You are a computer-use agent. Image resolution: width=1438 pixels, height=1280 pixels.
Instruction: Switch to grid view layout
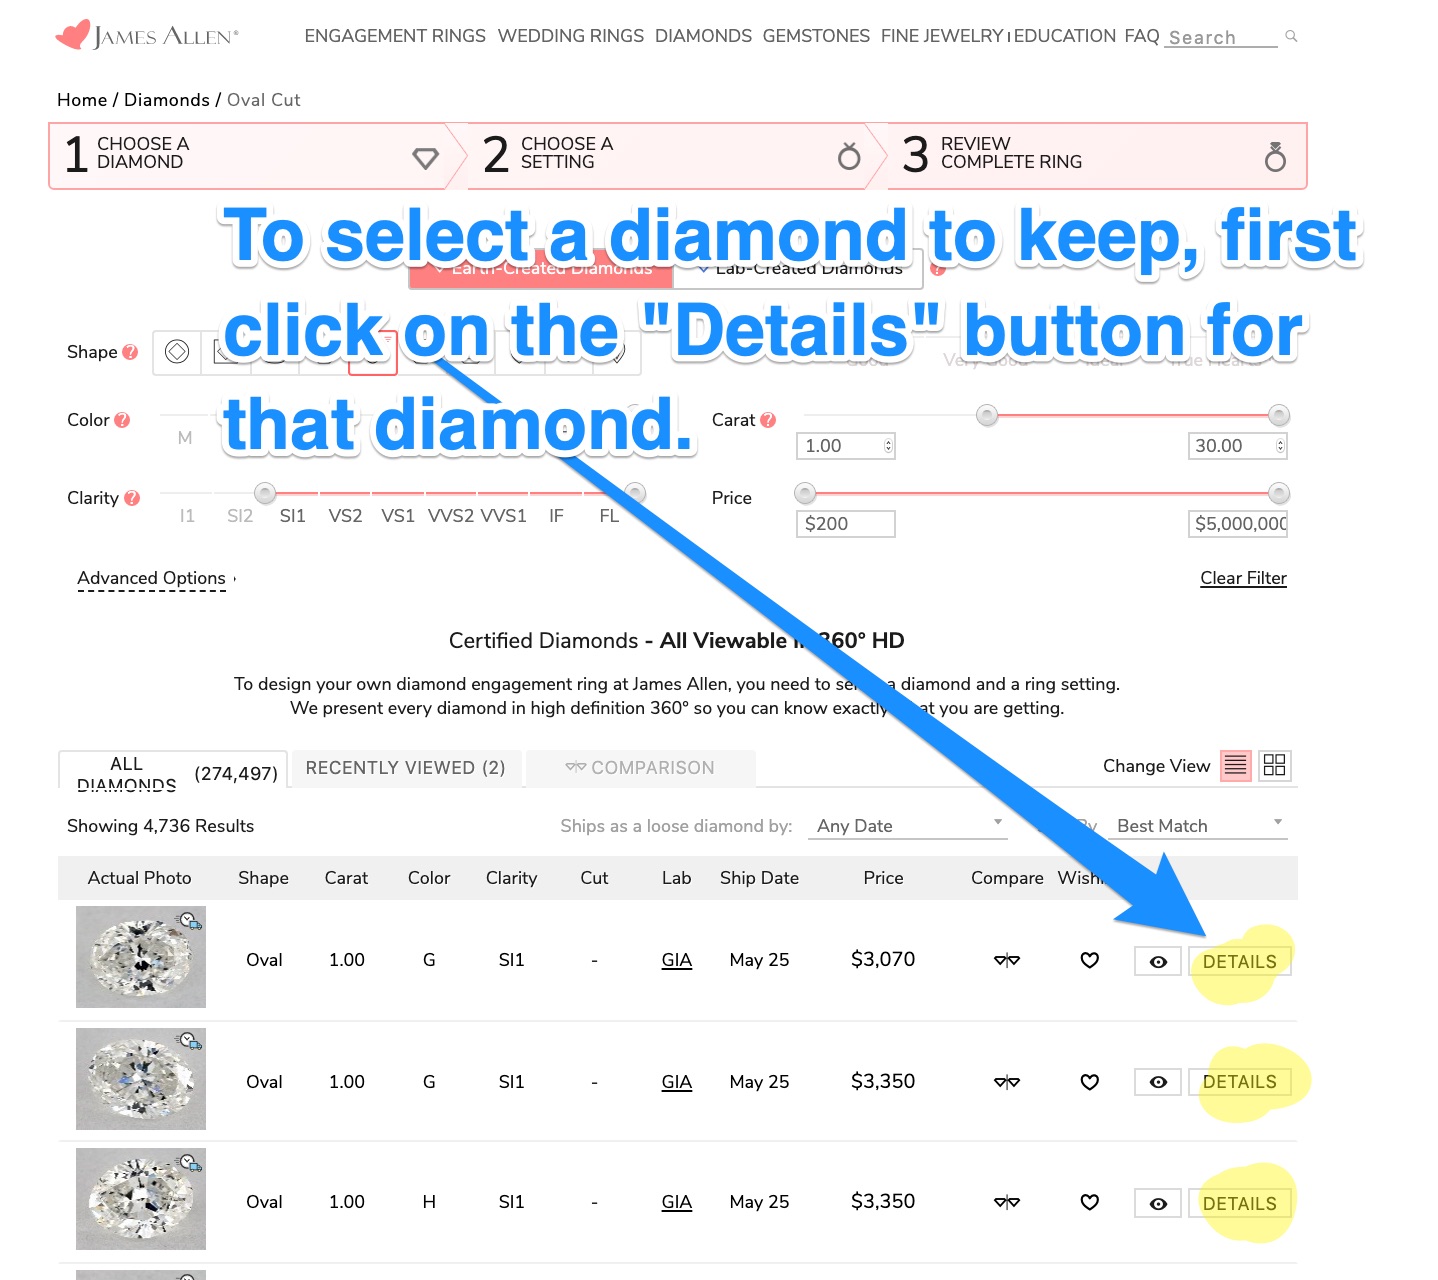1274,766
